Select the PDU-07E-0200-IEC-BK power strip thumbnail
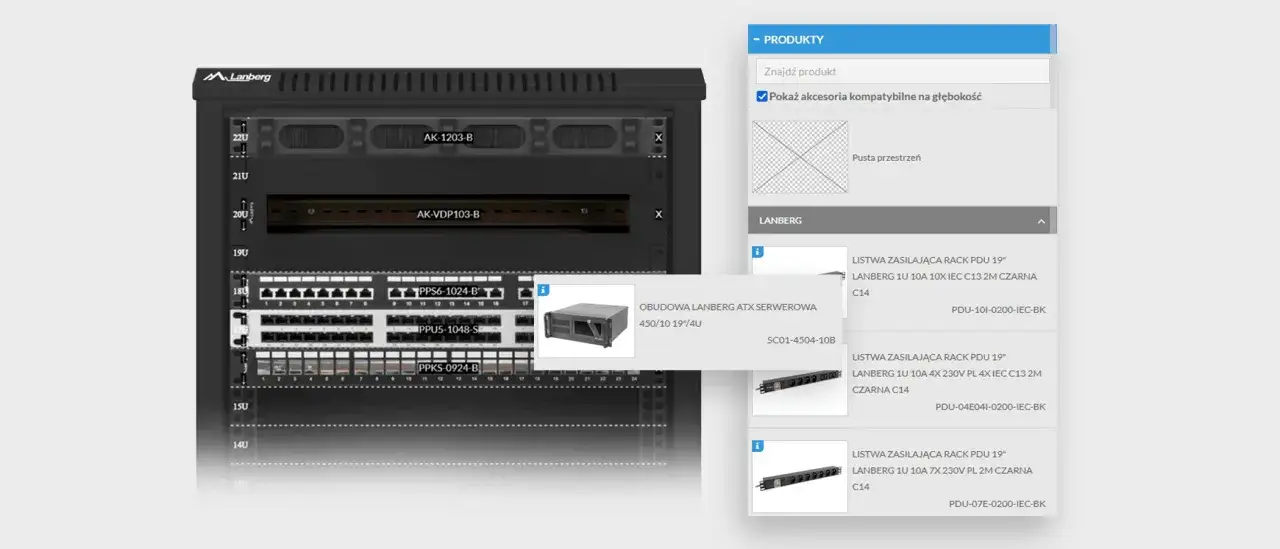This screenshot has height=549, width=1280. pos(800,477)
